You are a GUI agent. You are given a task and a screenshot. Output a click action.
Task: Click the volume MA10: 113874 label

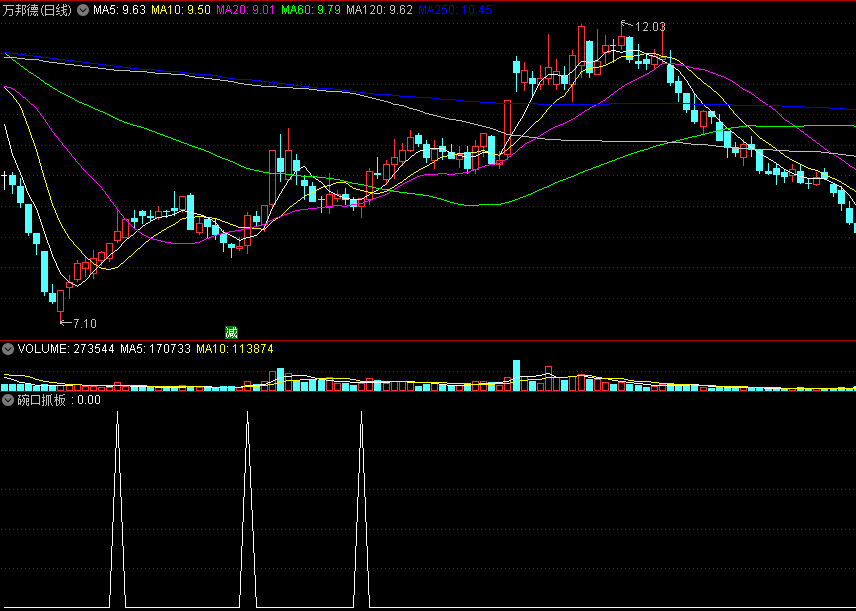pyautogui.click(x=235, y=349)
